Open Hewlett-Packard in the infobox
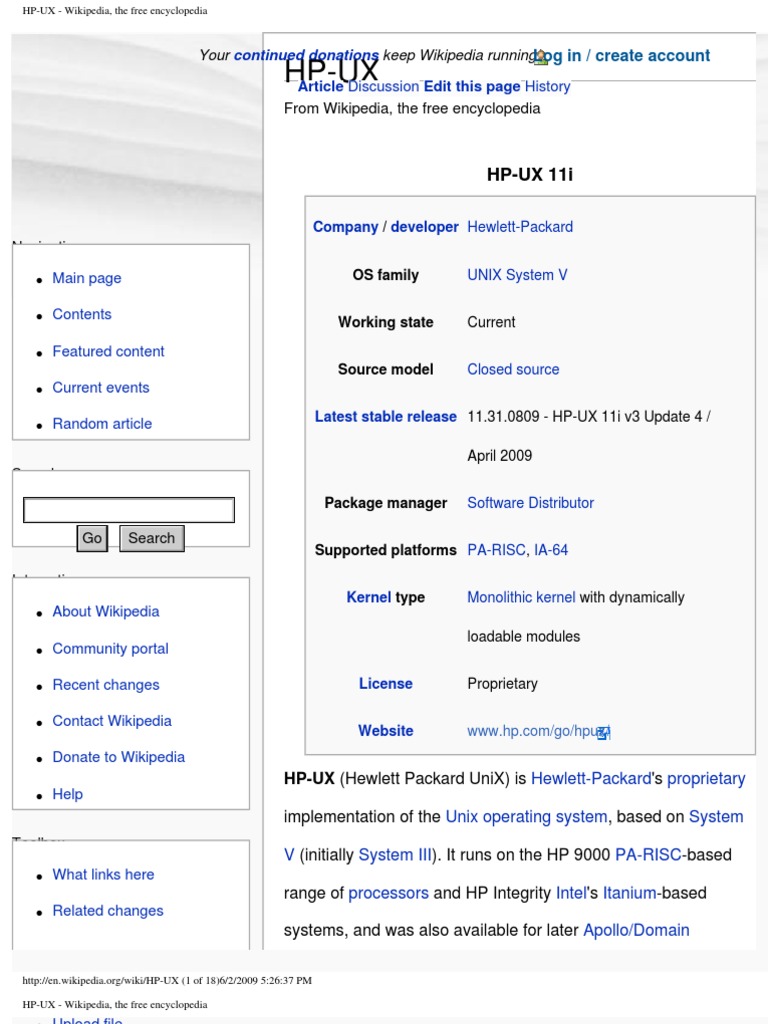768x1024 pixels. tap(520, 227)
